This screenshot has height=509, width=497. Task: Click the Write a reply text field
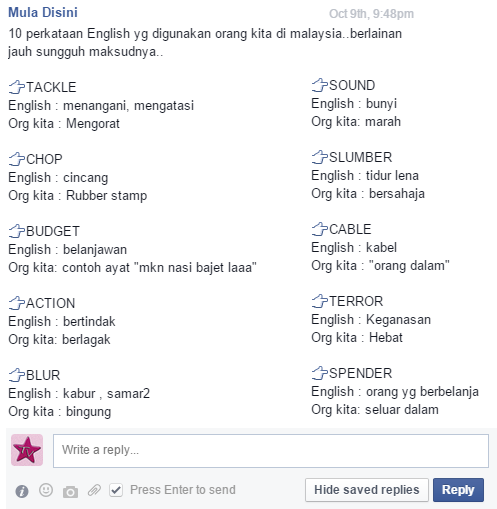(x=271, y=451)
